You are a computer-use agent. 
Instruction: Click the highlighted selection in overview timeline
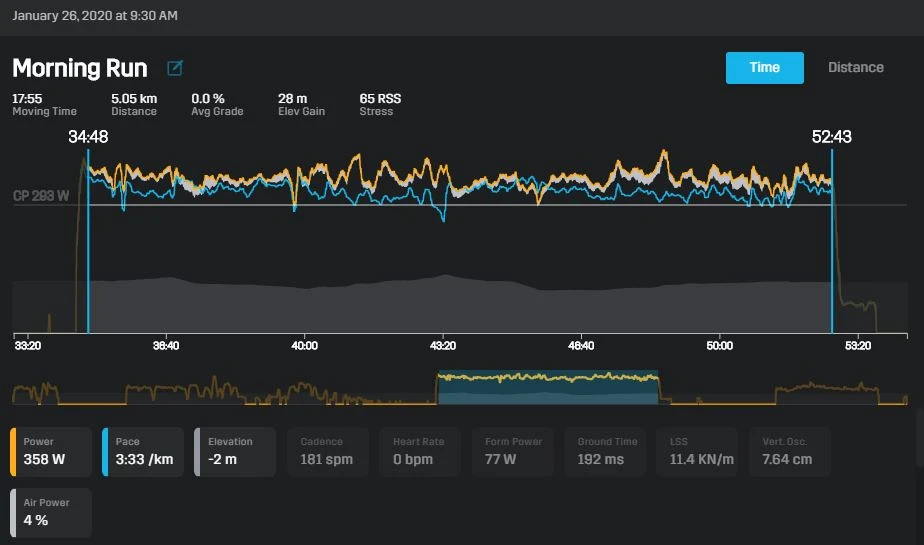point(548,387)
